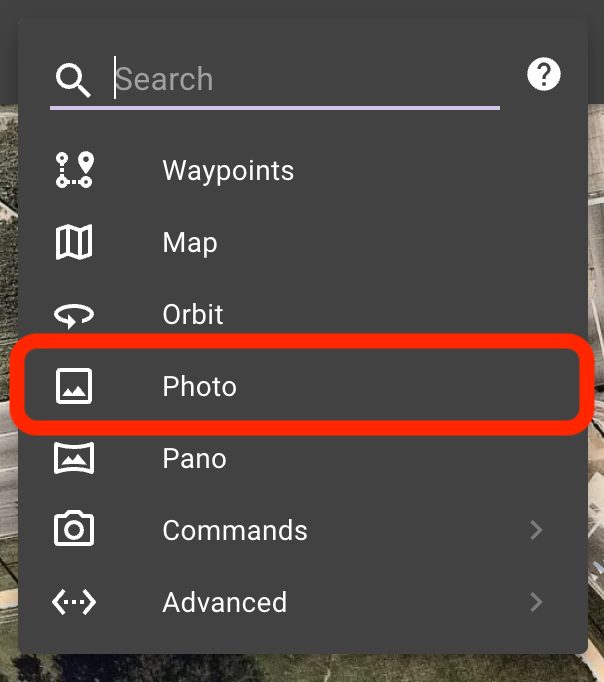Viewport: 604px width, 682px height.
Task: Select the Waypoints menu entry
Action: (x=302, y=170)
